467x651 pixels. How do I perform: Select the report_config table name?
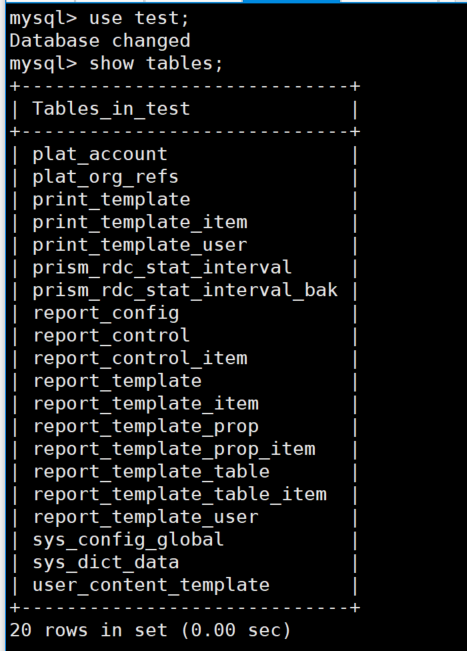[x=106, y=313]
